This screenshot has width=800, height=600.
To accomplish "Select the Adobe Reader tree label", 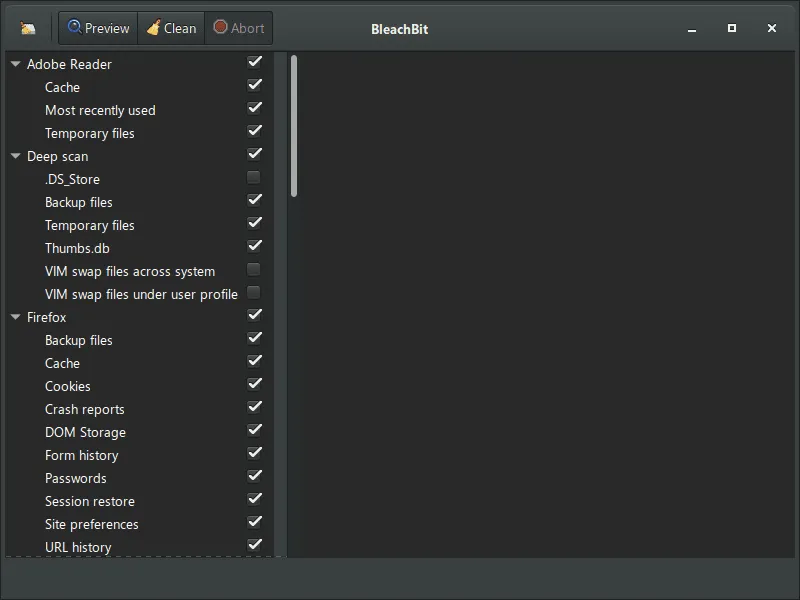I will [69, 64].
